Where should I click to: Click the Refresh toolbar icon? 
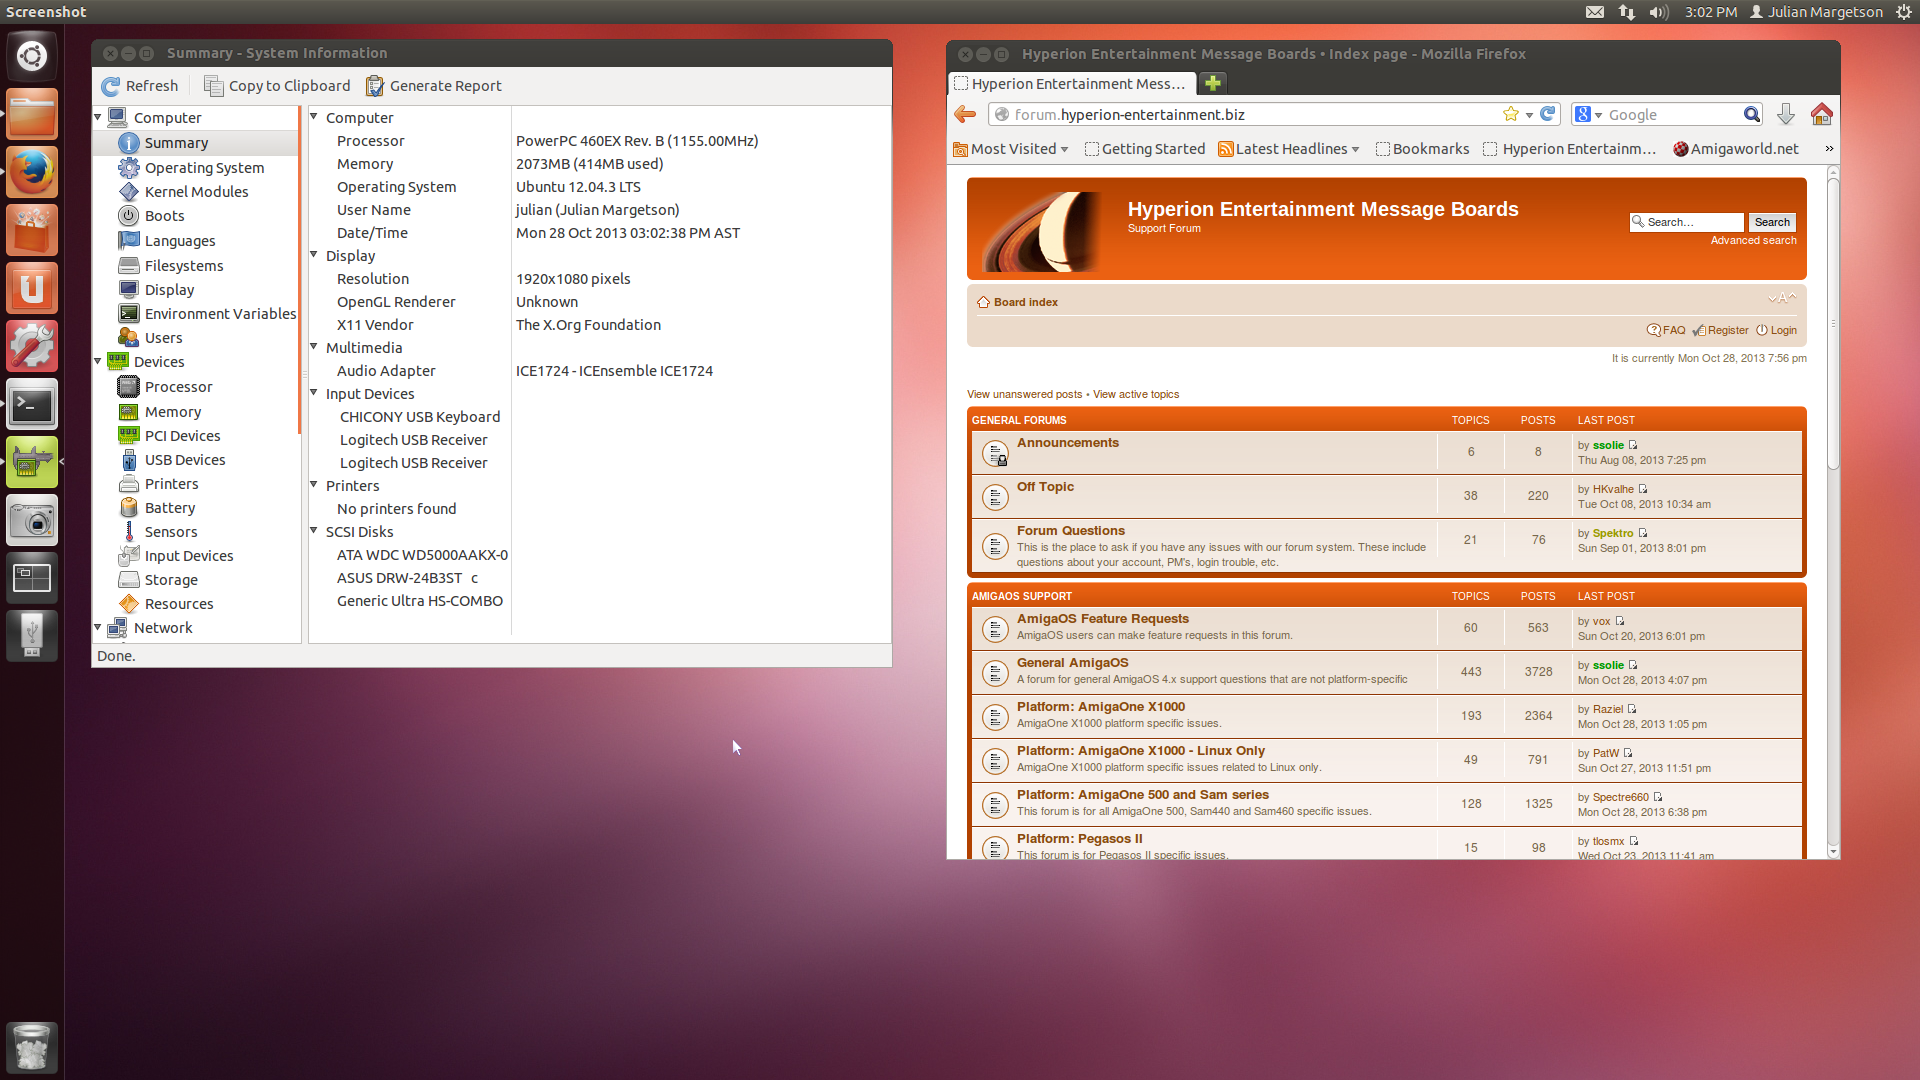coord(111,86)
